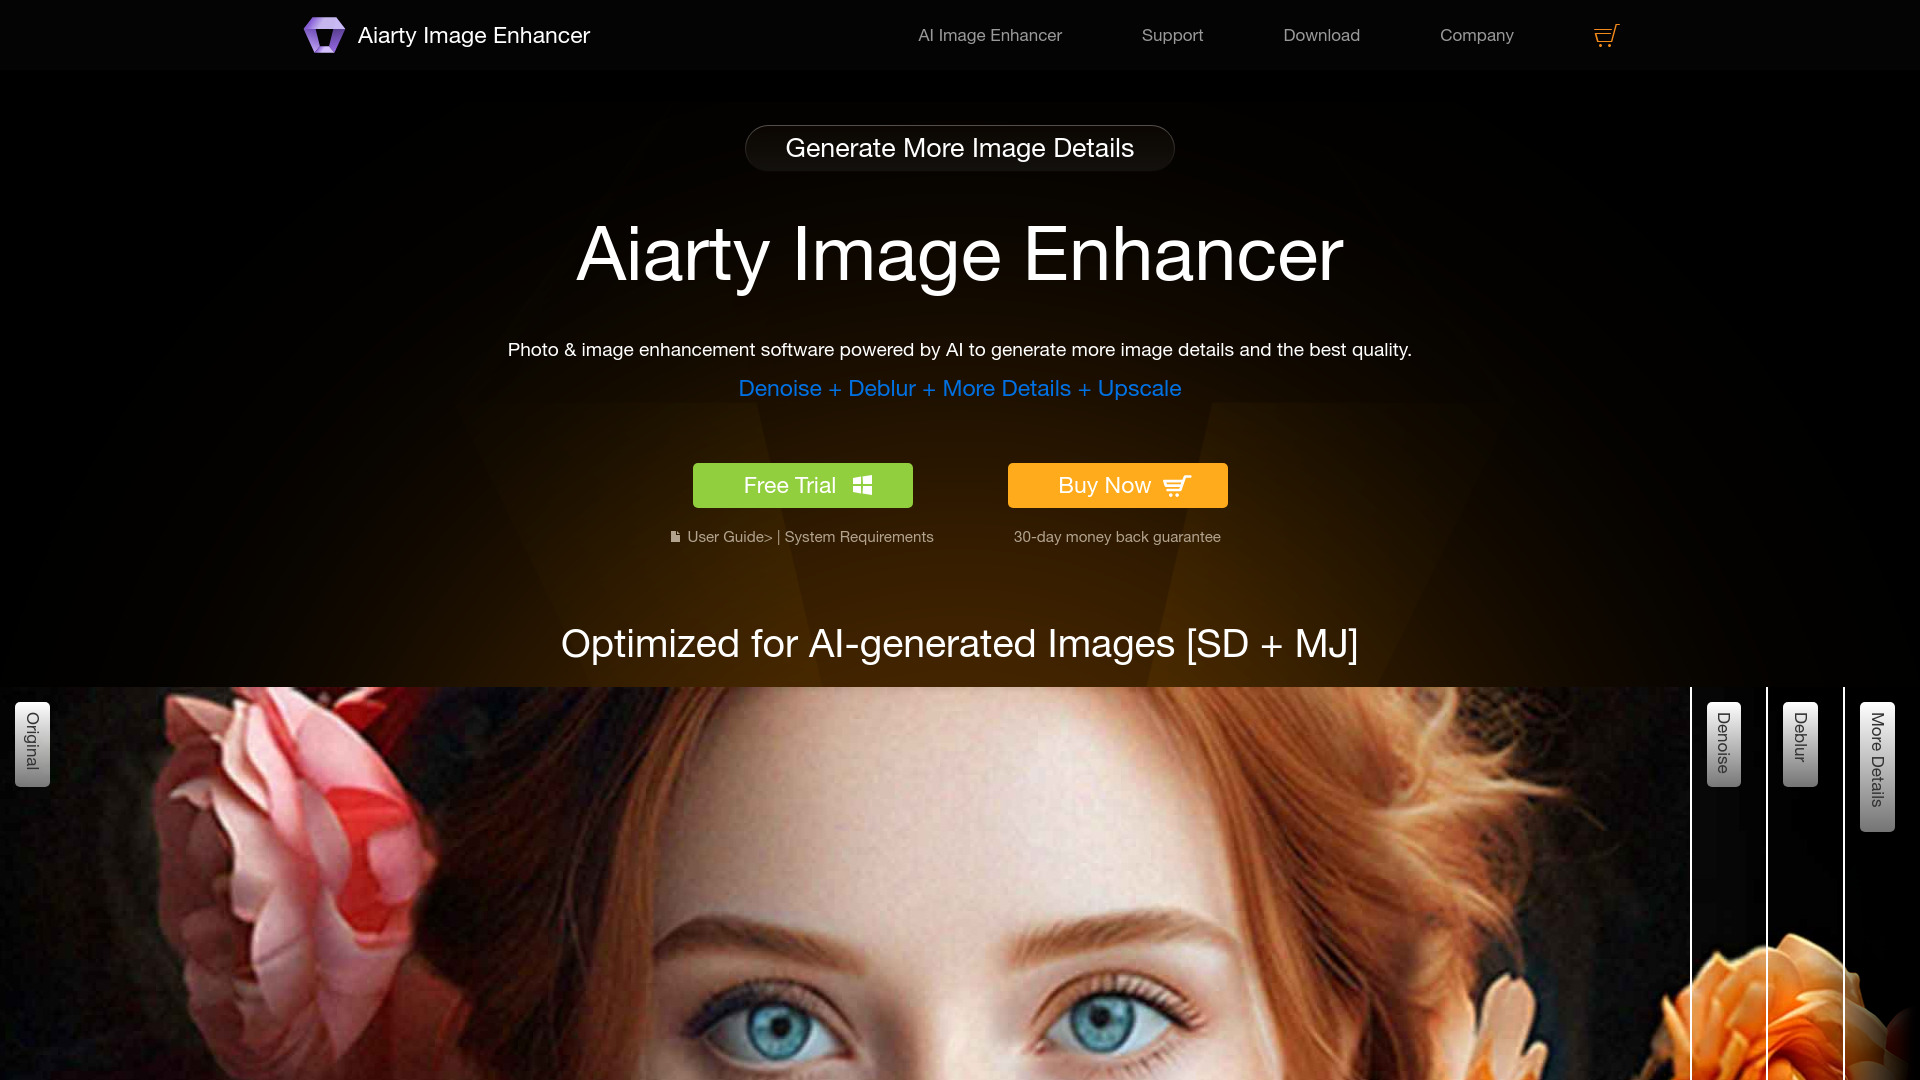Click the cart icon on Buy Now button
Image resolution: width=1920 pixels, height=1080 pixels.
pyautogui.click(x=1176, y=485)
